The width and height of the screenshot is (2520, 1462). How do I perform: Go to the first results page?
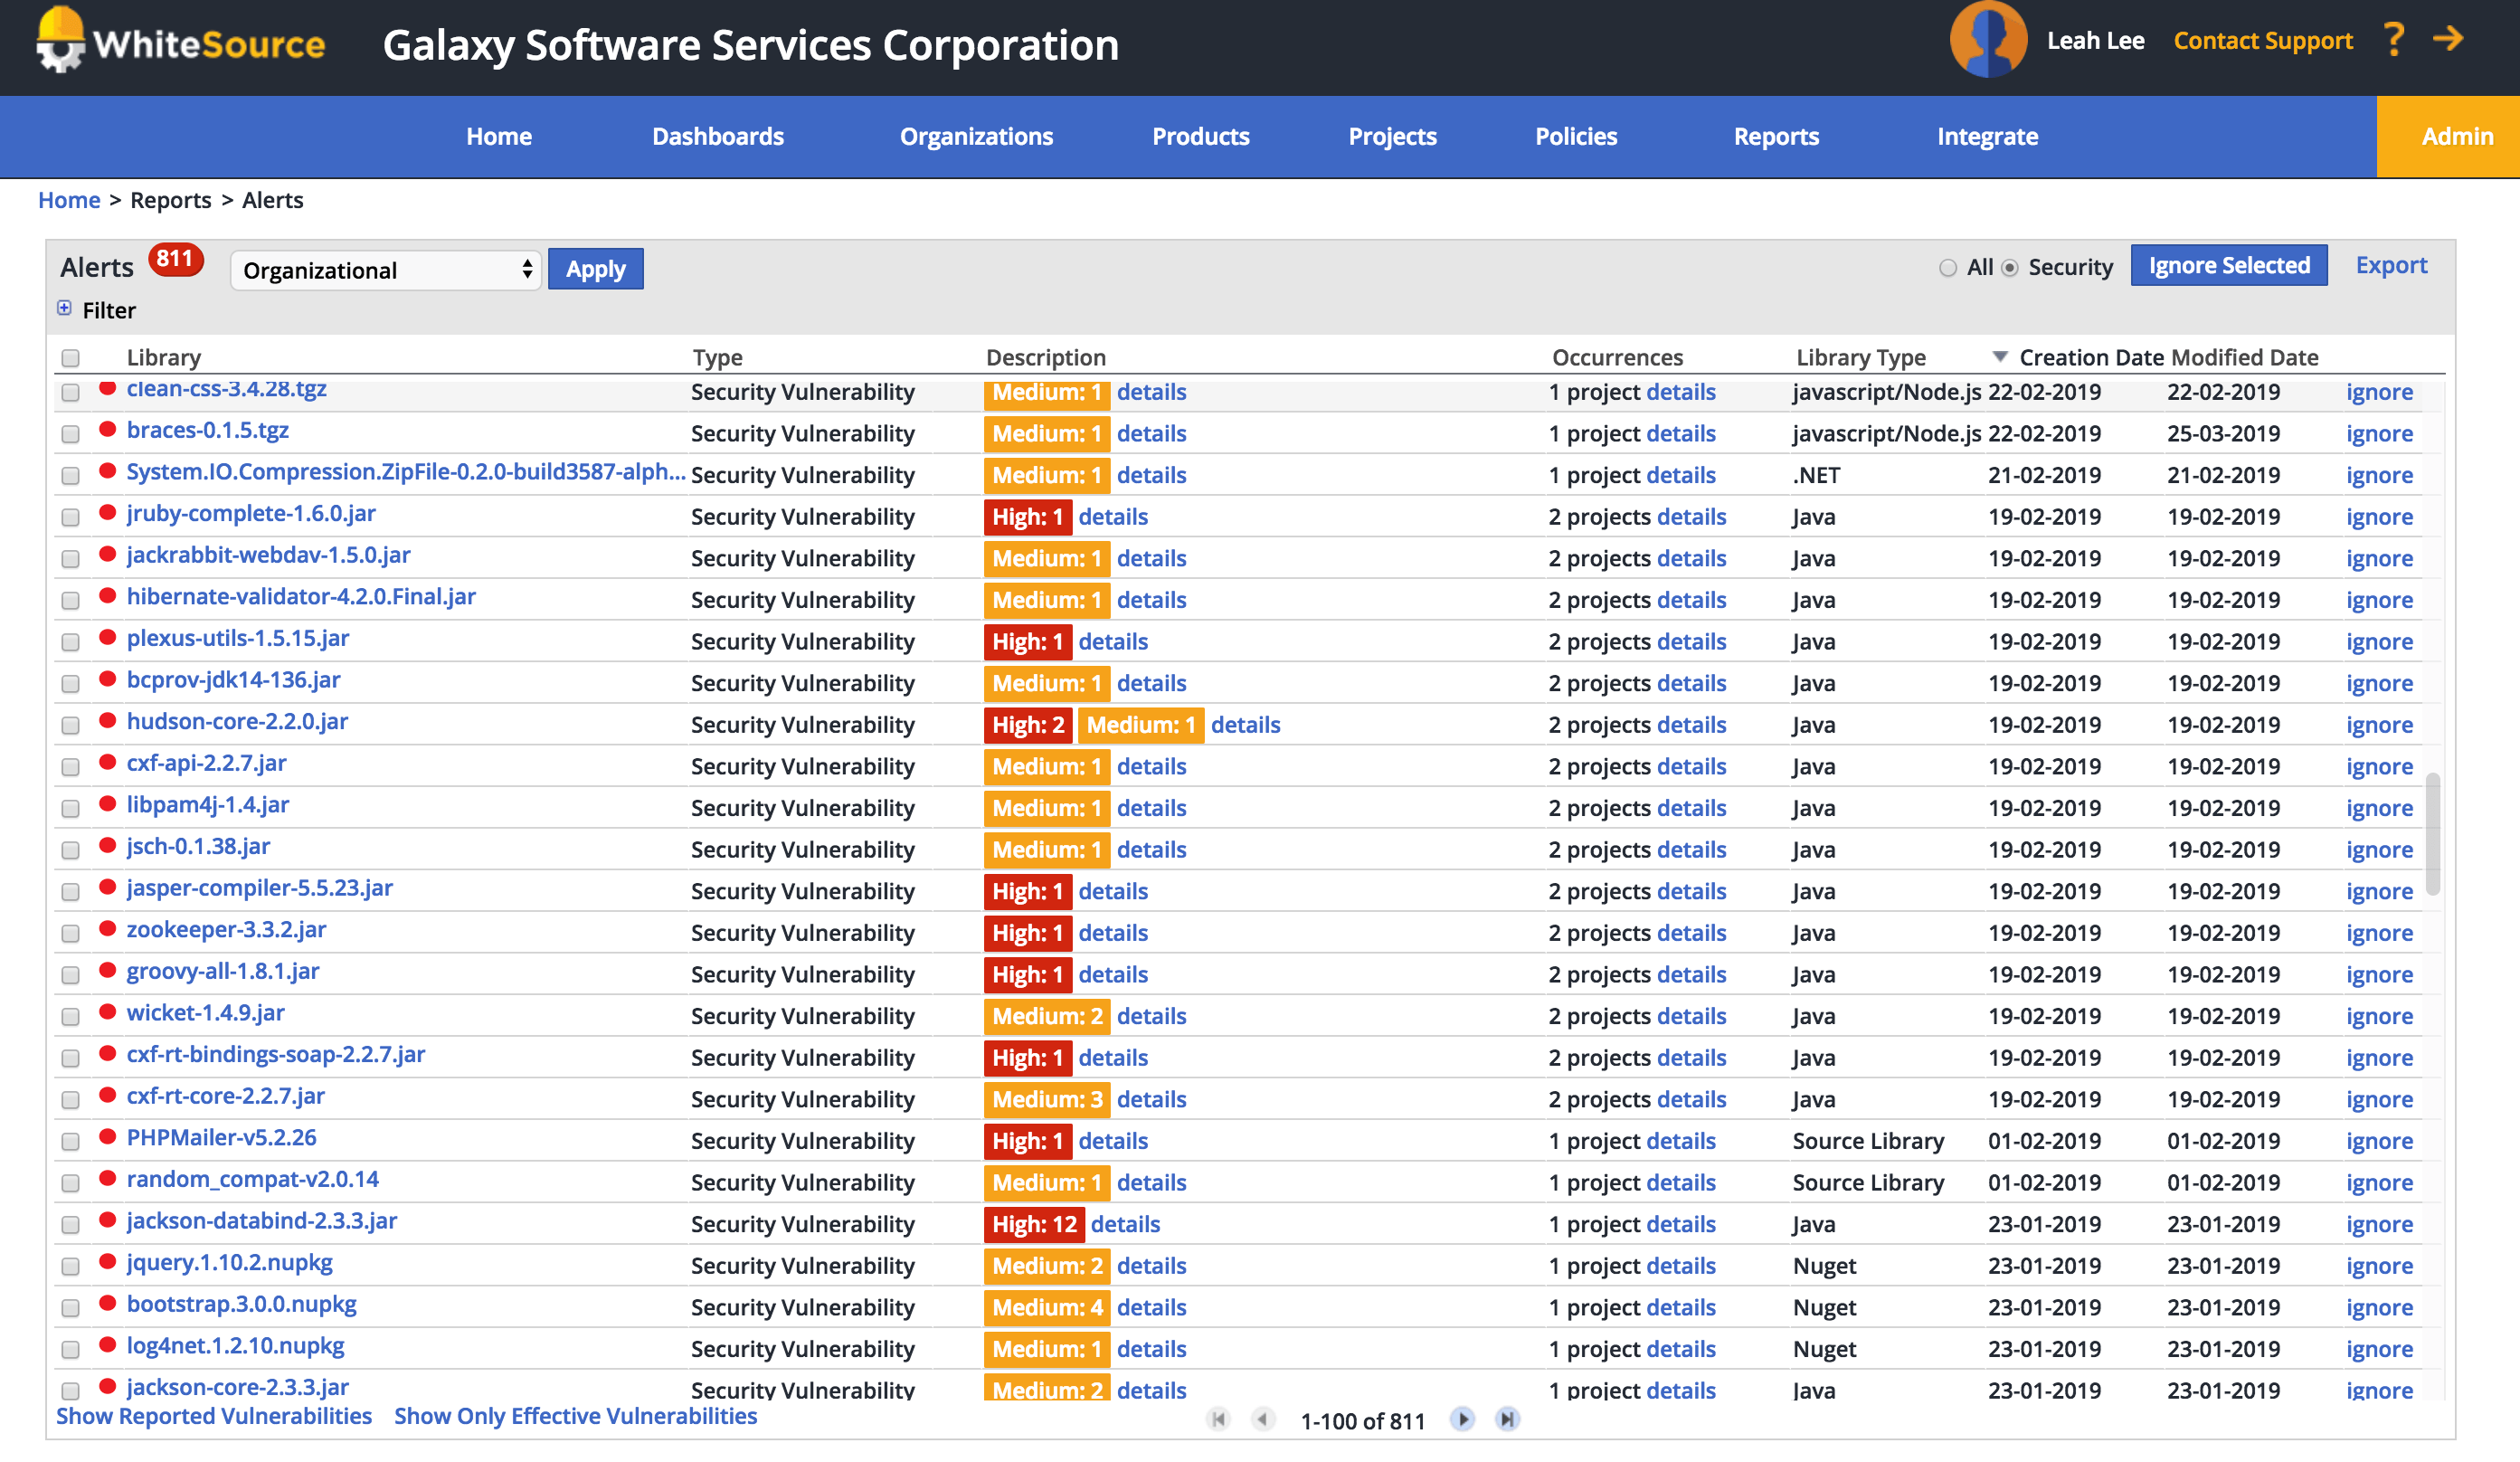1217,1418
